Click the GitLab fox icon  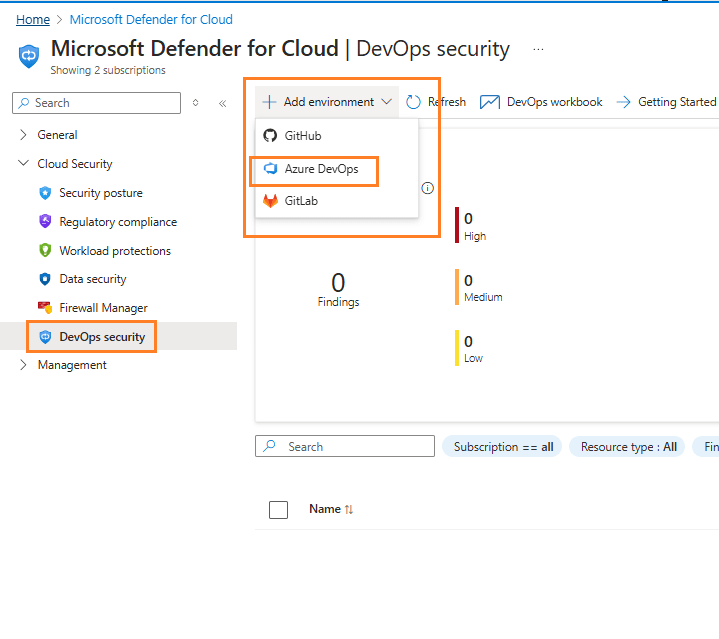pyautogui.click(x=270, y=201)
